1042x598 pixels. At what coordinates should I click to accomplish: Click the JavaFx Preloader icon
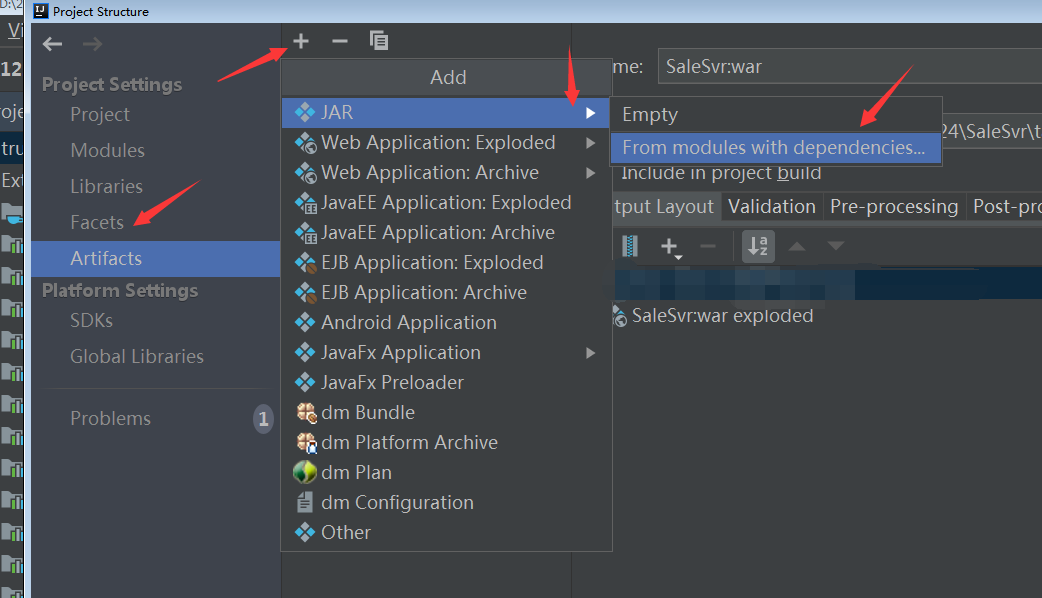(305, 382)
